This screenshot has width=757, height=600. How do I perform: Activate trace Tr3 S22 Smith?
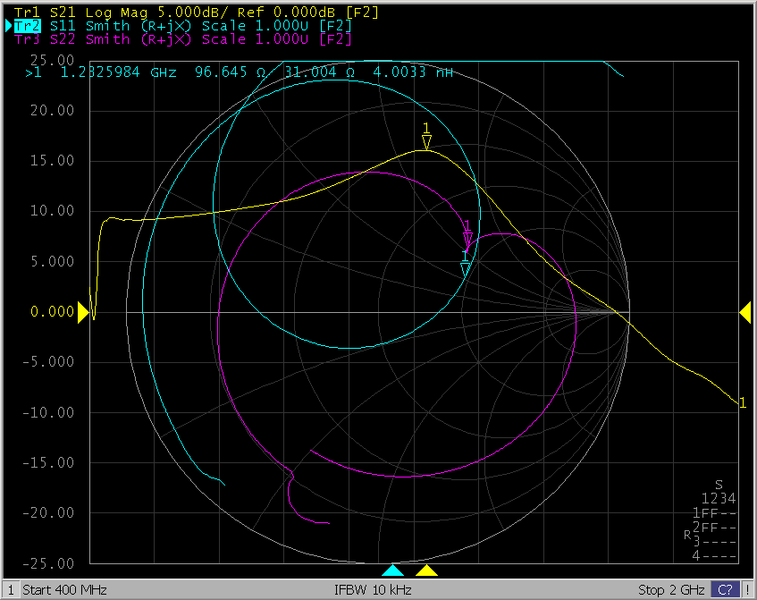click(x=180, y=39)
